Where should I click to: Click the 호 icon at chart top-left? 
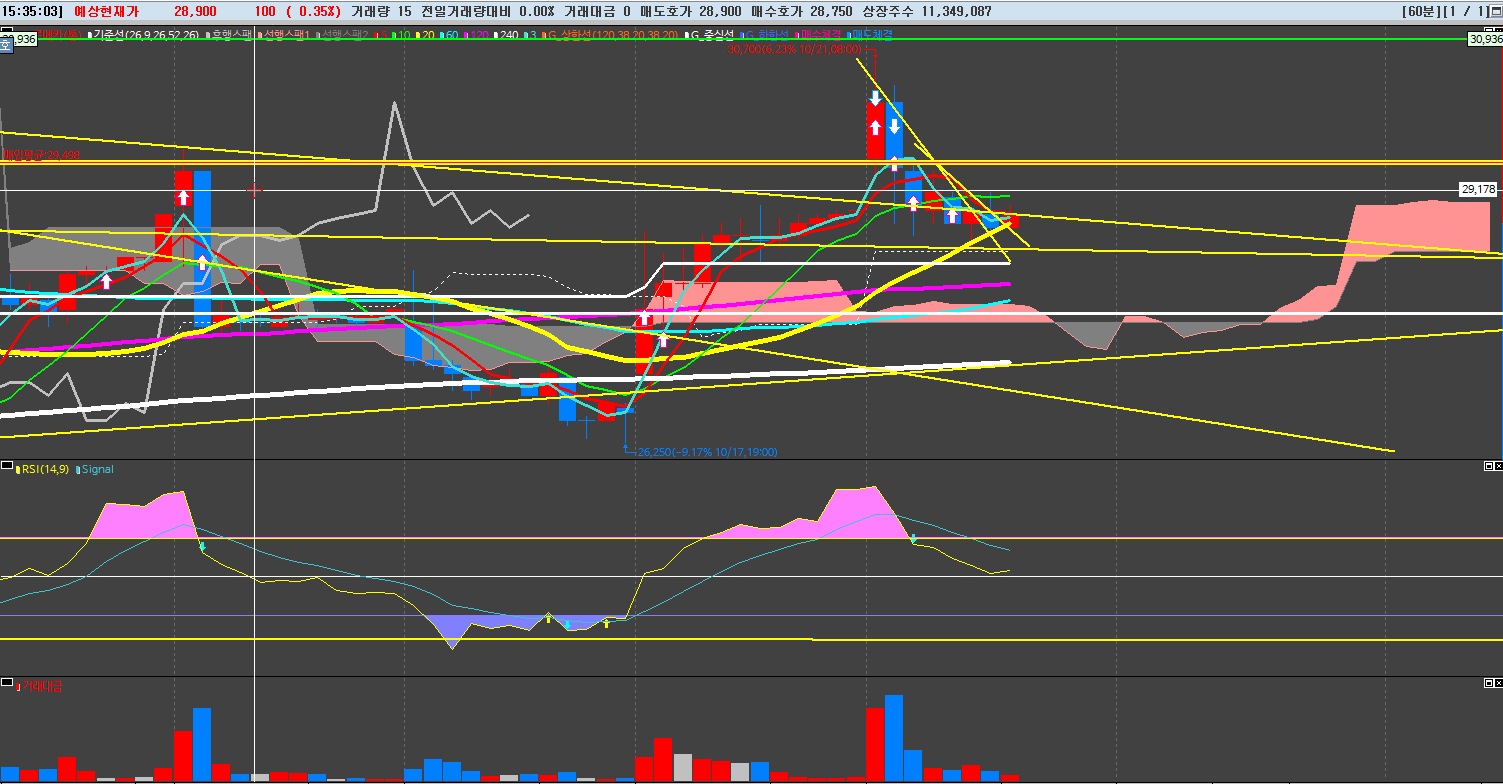click(x=5, y=41)
